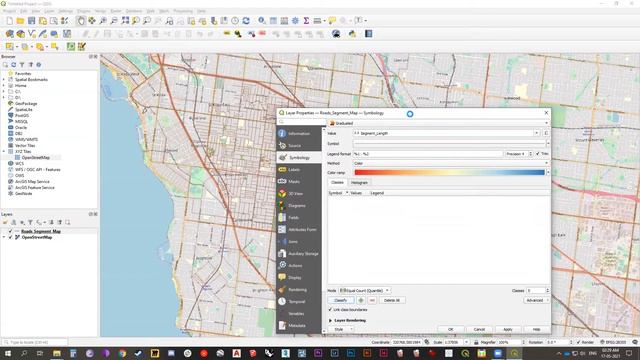
Task: Open Information section in Layer Properties
Action: [299, 133]
